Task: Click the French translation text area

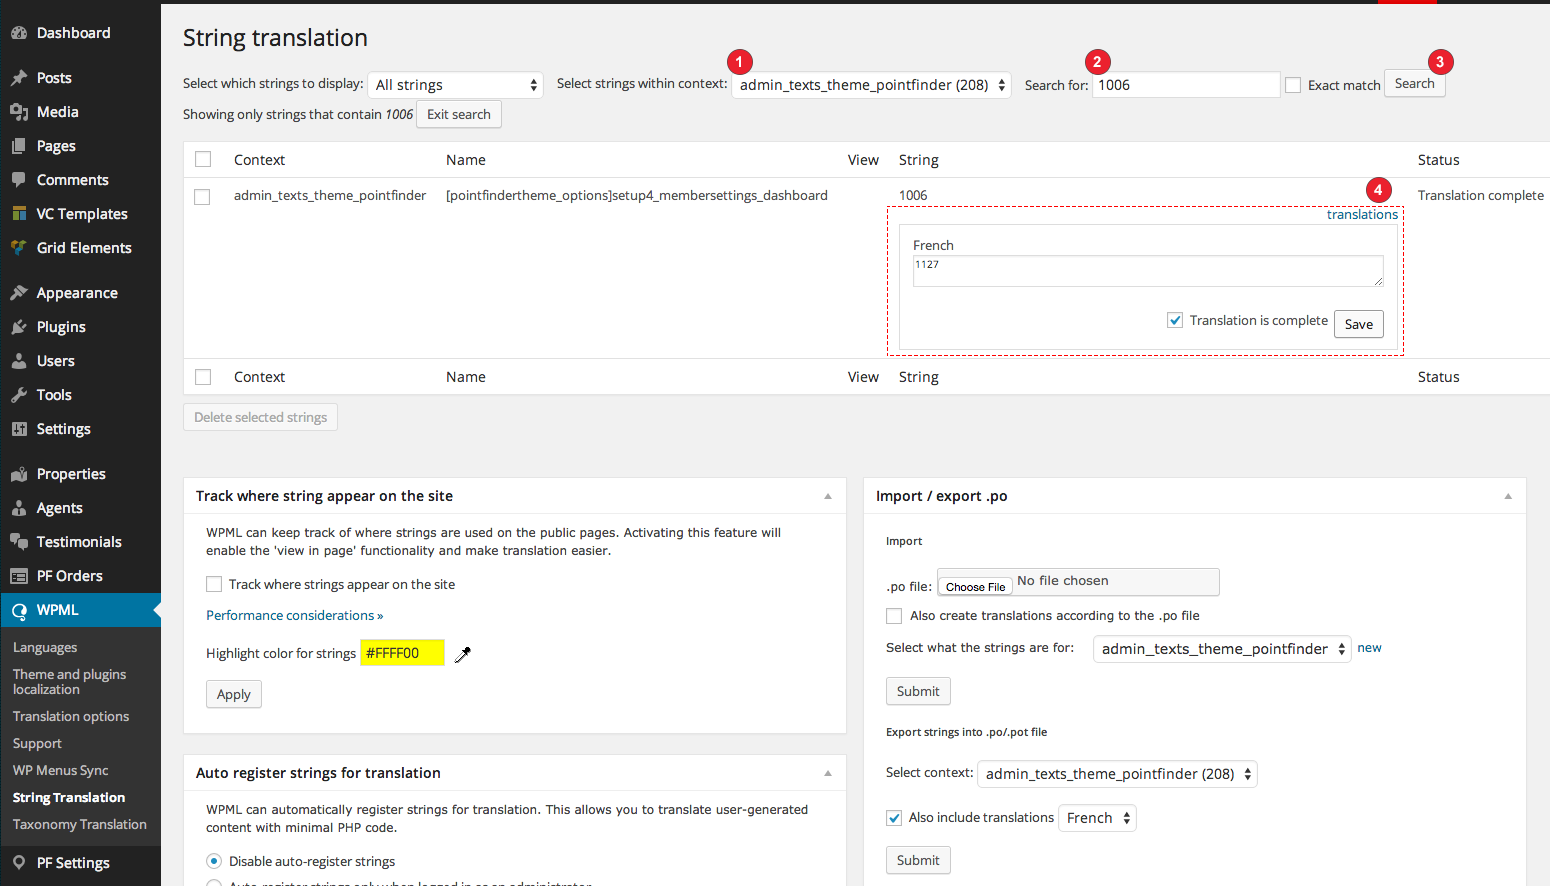Action: pyautogui.click(x=1147, y=271)
